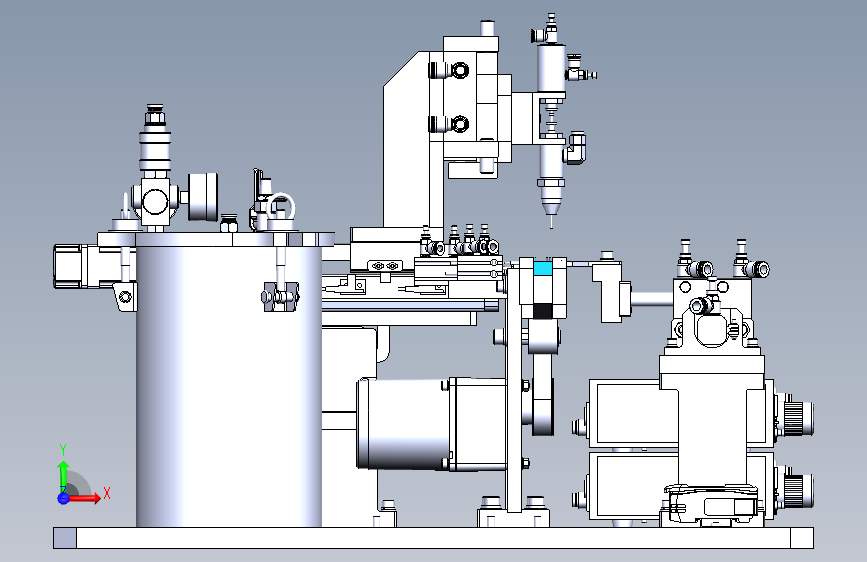Viewport: 867px width, 562px height.
Task: Select the round pressure gauge on tank lid
Action: [202, 197]
